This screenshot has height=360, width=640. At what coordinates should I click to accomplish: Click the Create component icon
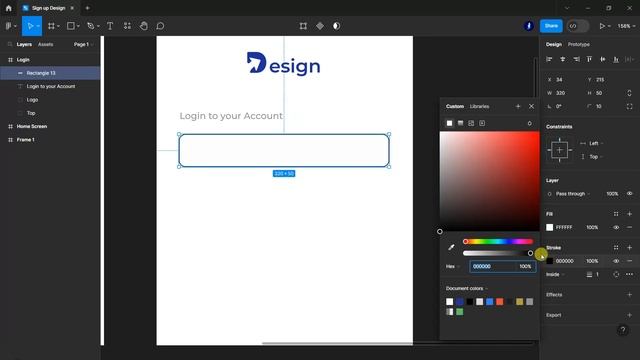(x=320, y=26)
